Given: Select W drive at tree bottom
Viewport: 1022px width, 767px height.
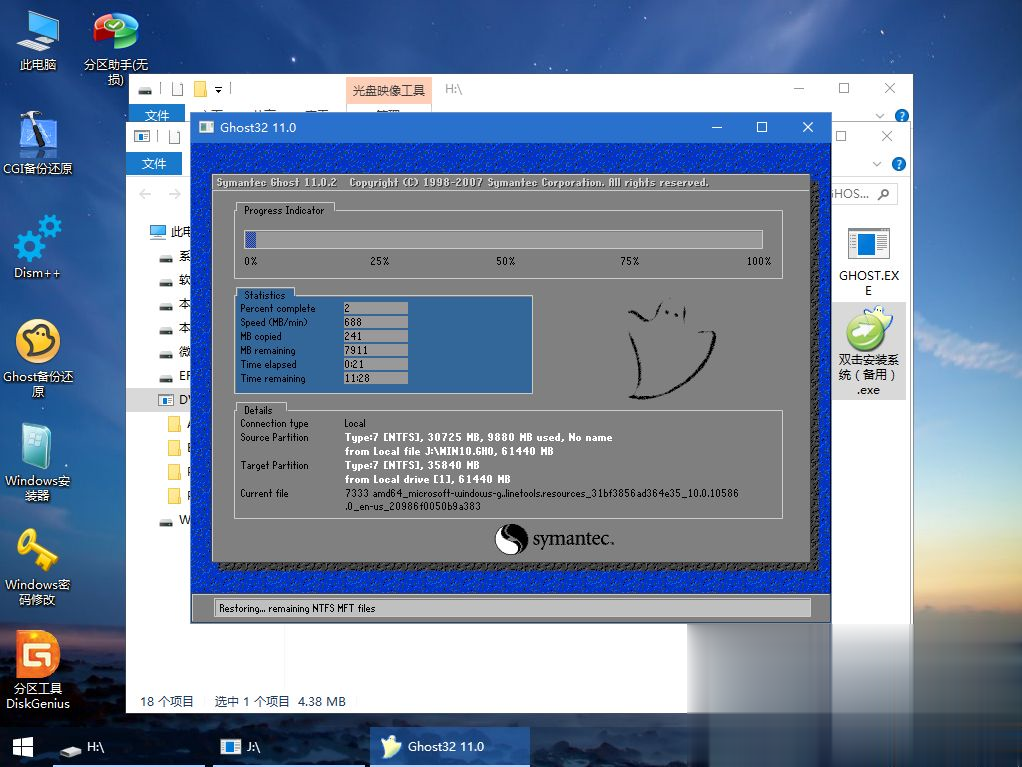Looking at the screenshot, I should pyautogui.click(x=175, y=520).
